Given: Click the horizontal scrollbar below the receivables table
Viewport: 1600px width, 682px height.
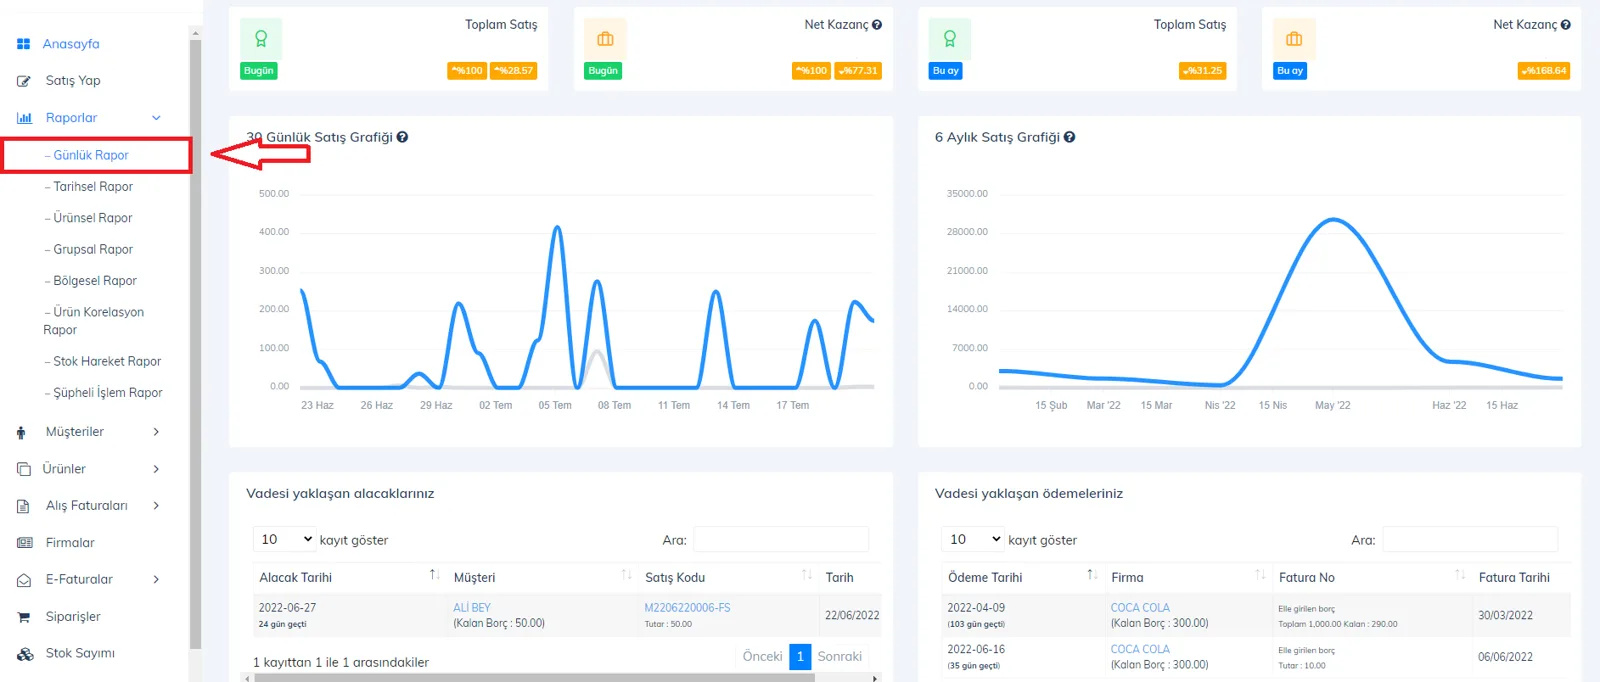Looking at the screenshot, I should tap(535, 678).
